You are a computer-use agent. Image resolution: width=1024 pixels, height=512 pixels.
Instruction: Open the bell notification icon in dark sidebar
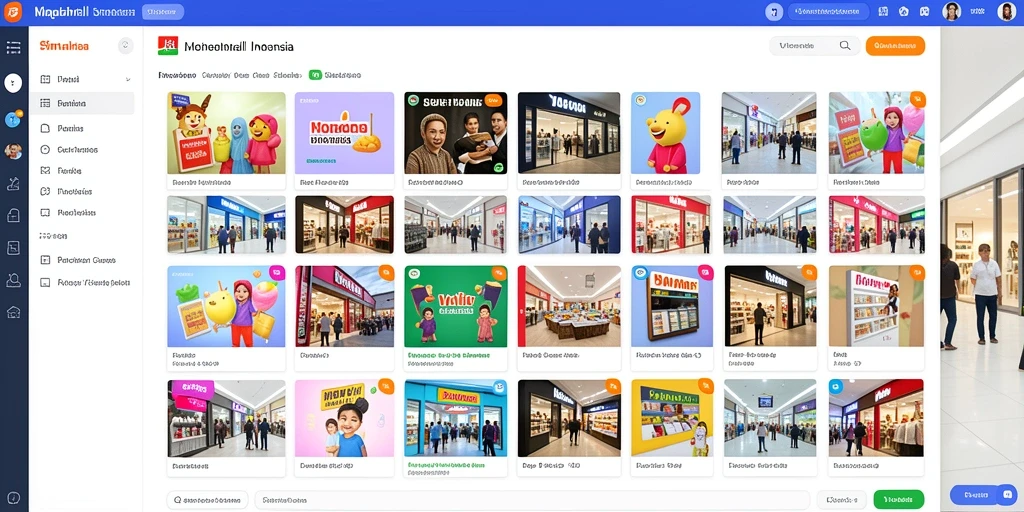(x=13, y=280)
